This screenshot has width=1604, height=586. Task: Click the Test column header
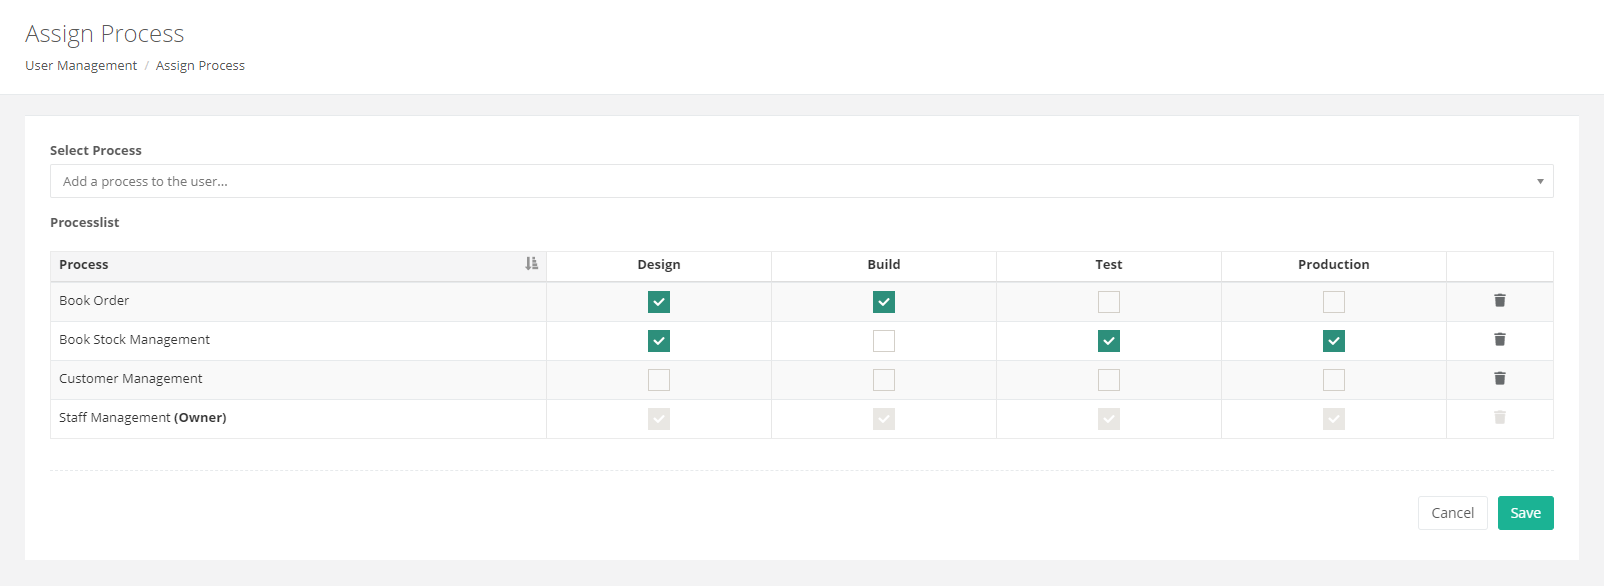tap(1109, 265)
